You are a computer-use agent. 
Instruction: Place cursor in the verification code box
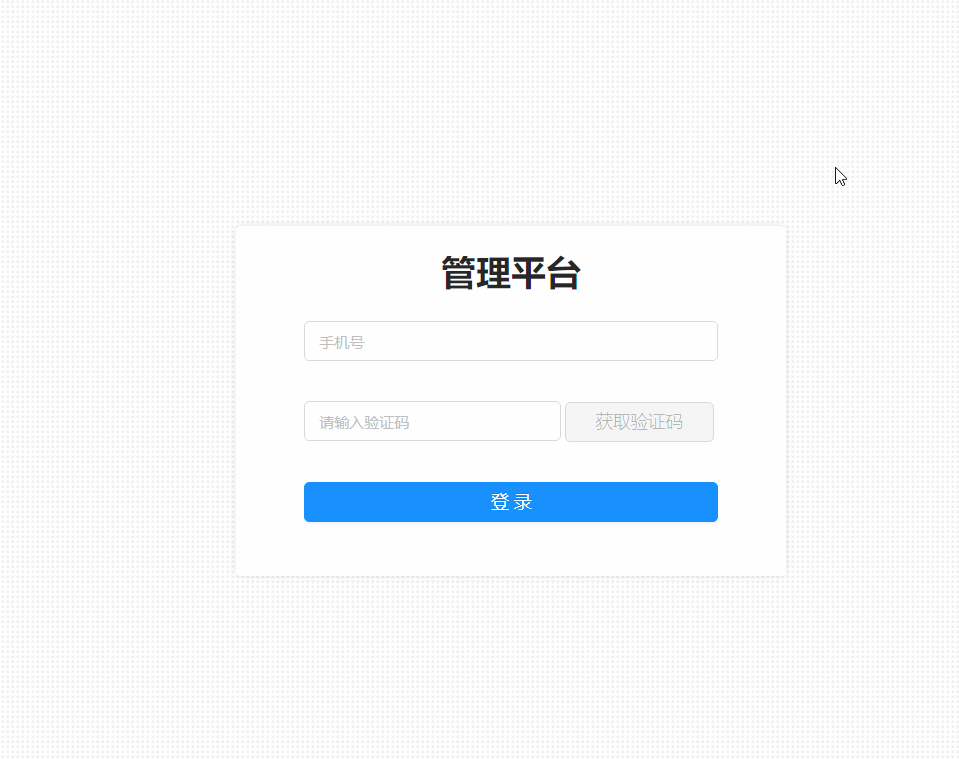pyautogui.click(x=432, y=421)
